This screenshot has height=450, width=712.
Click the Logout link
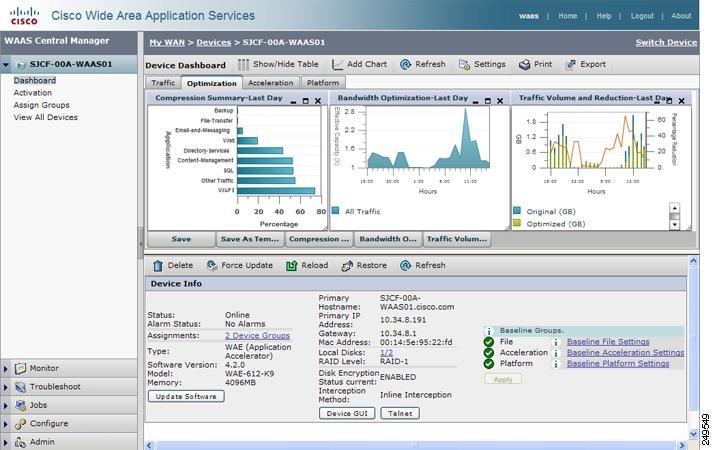pyautogui.click(x=642, y=16)
